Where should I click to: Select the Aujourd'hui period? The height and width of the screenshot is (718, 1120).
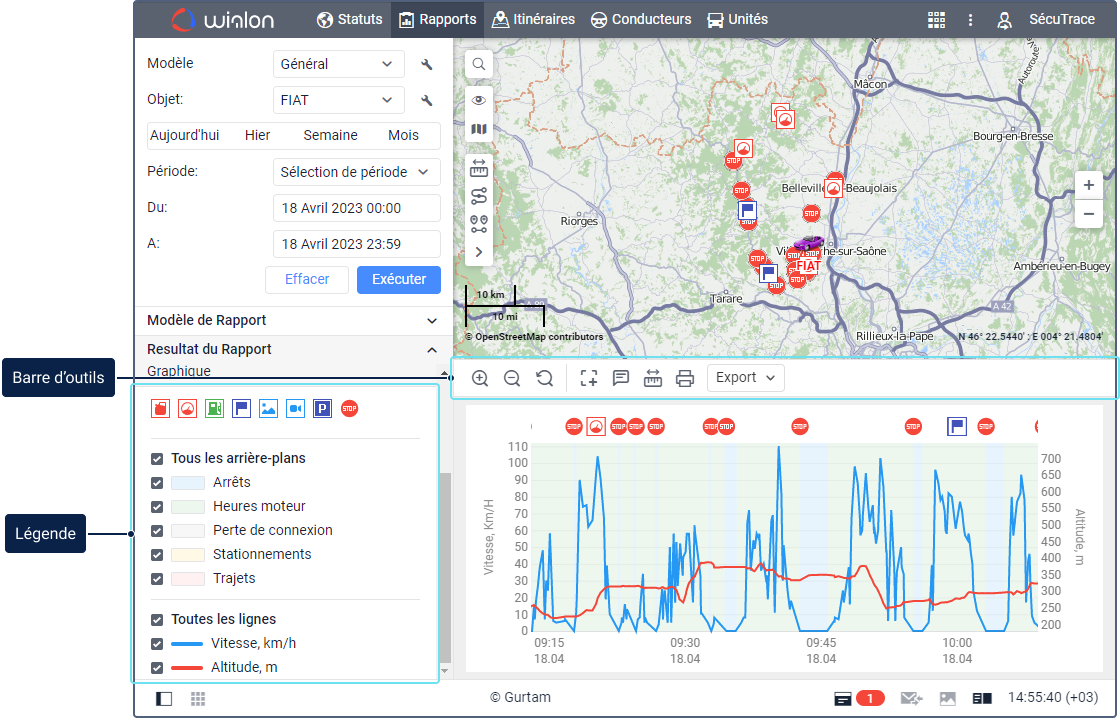(x=184, y=136)
